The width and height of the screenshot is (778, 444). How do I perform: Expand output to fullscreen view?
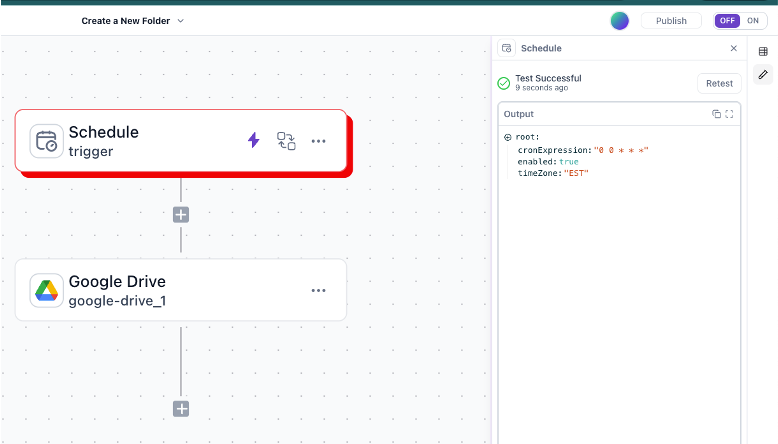(x=729, y=114)
